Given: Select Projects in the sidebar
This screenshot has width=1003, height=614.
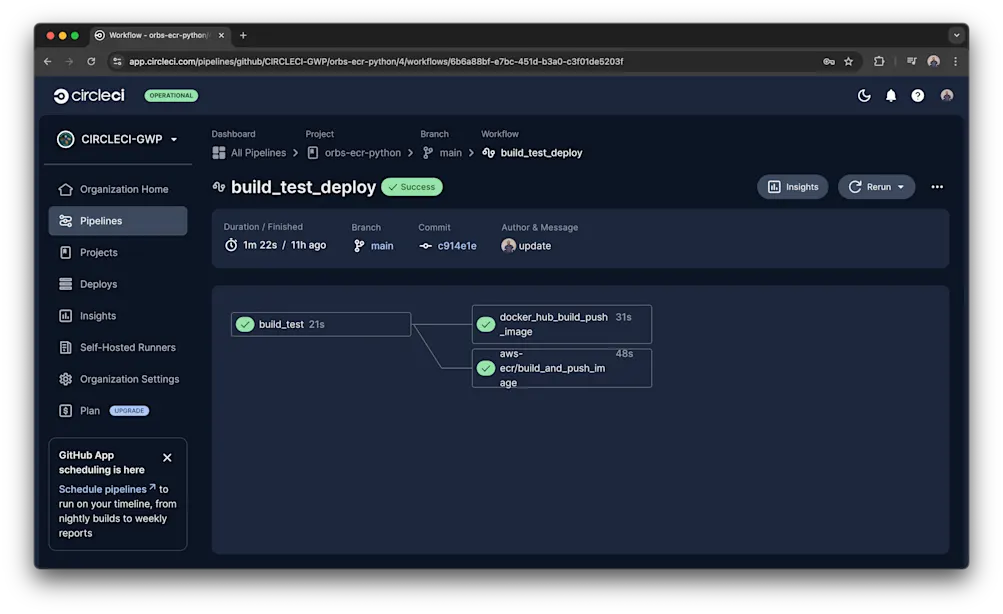Looking at the screenshot, I should tap(99, 252).
